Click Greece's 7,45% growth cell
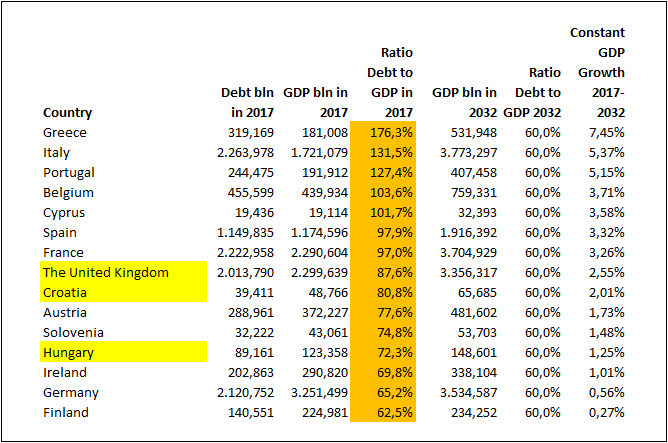 [606, 132]
